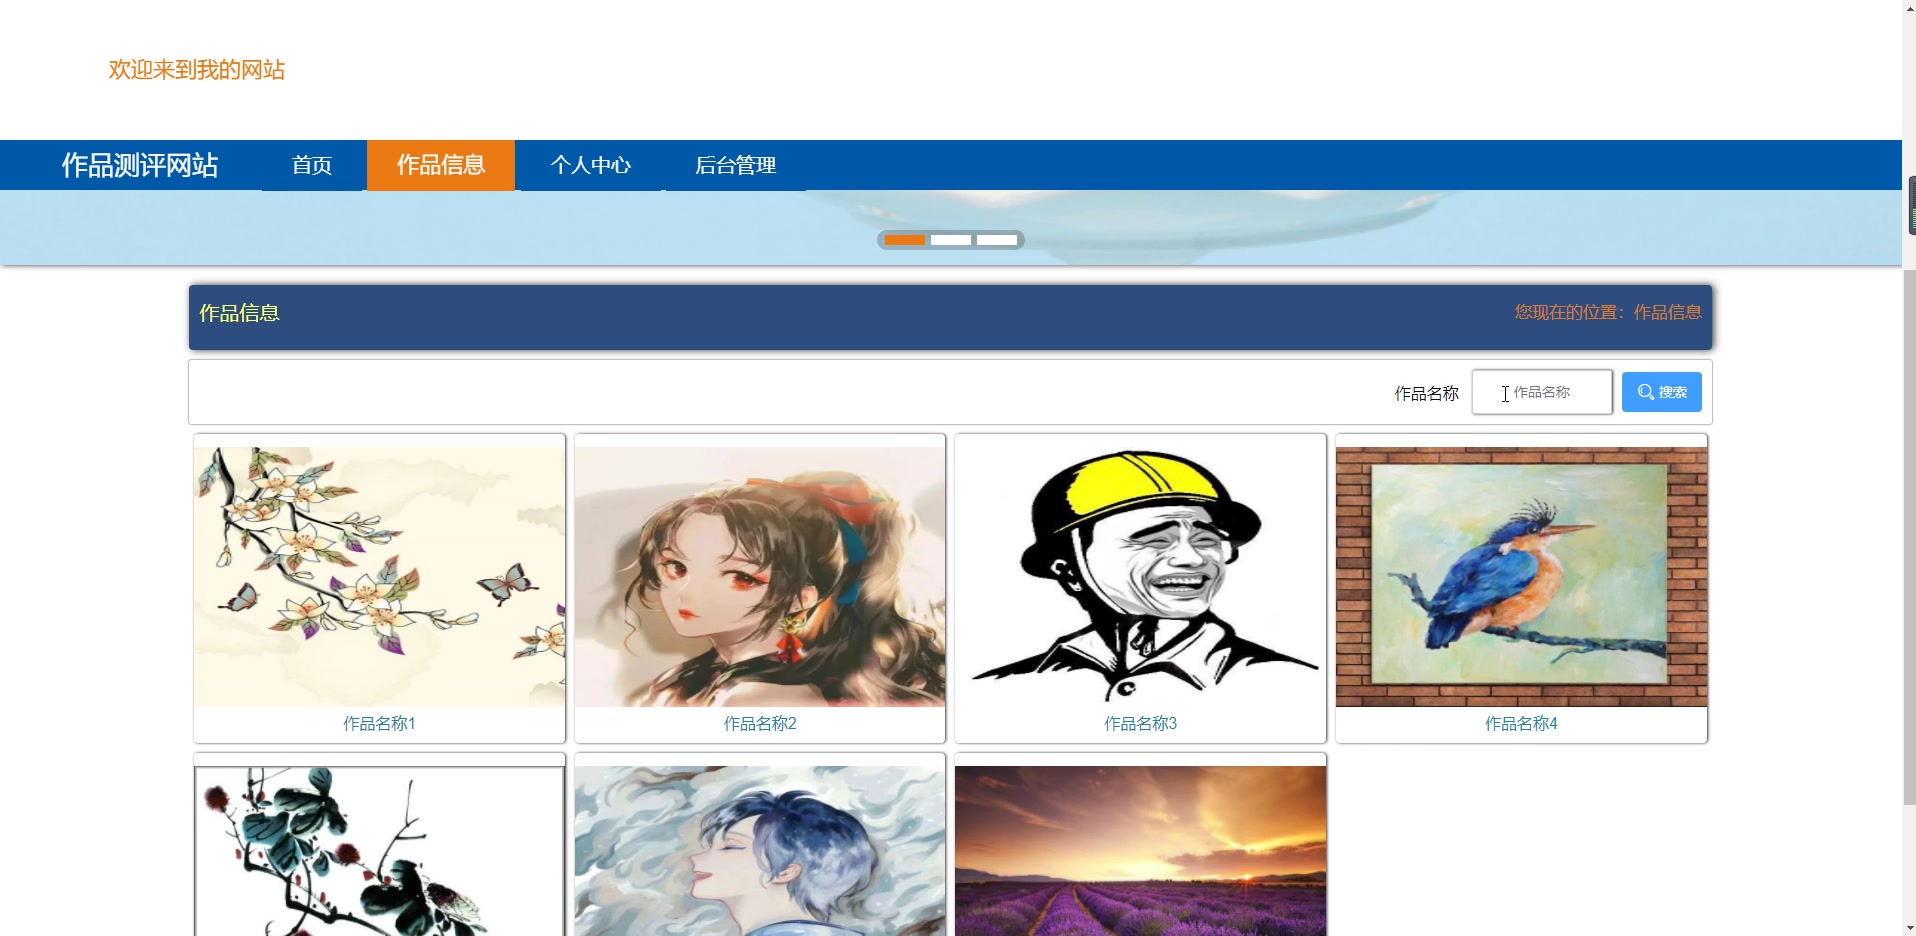The width and height of the screenshot is (1916, 936).
Task: Open the 作品名称4 kingfisher painting thumbnail
Action: click(x=1522, y=577)
